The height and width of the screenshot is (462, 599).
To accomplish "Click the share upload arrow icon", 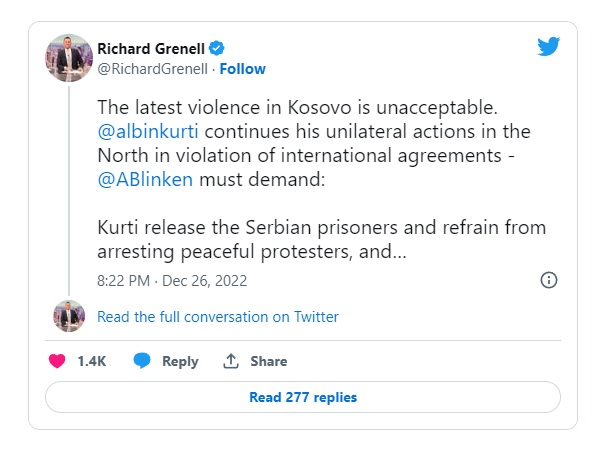I will pos(231,361).
